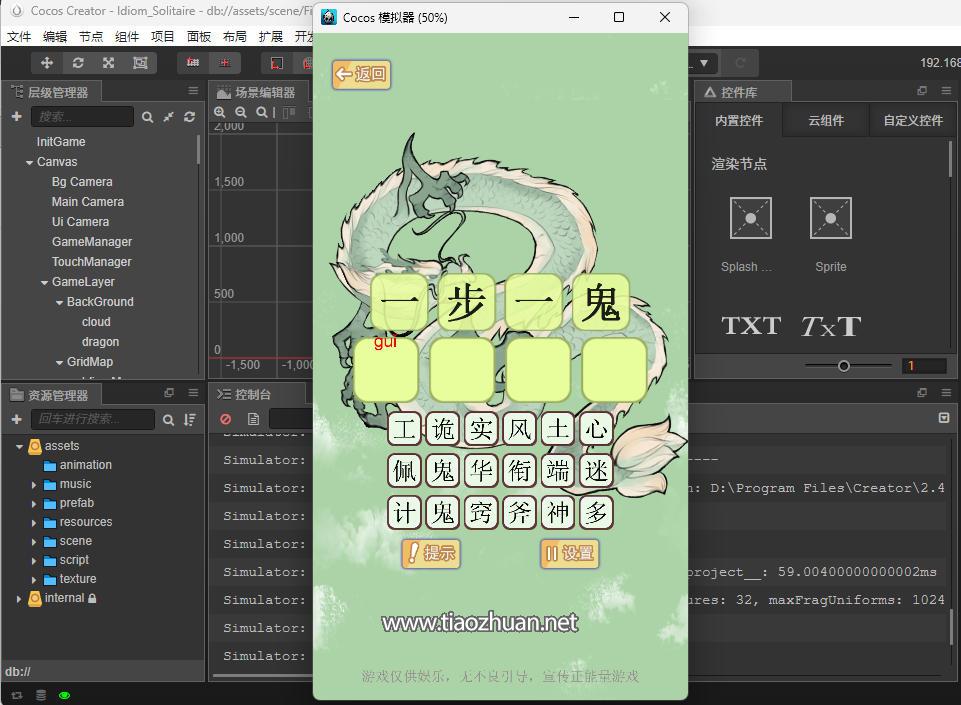Click the red corner-square toolbar icon

pyautogui.click(x=277, y=63)
